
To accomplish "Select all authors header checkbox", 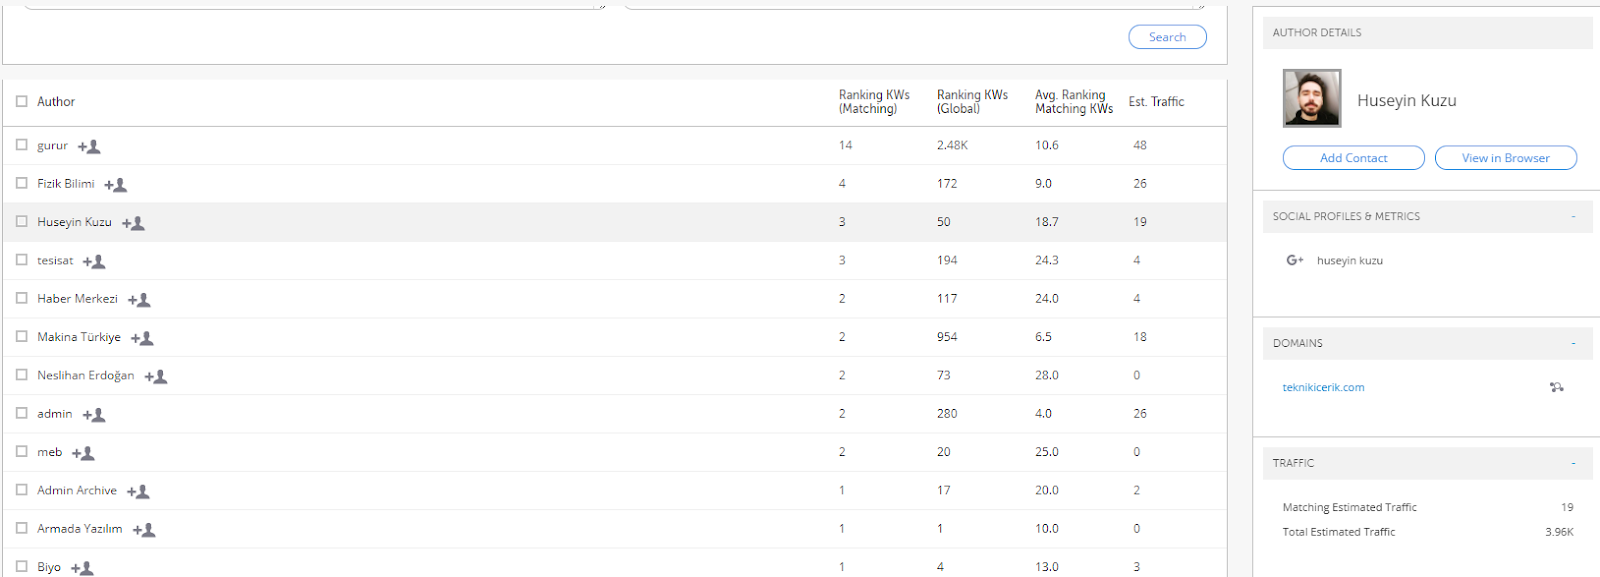I will pos(22,101).
